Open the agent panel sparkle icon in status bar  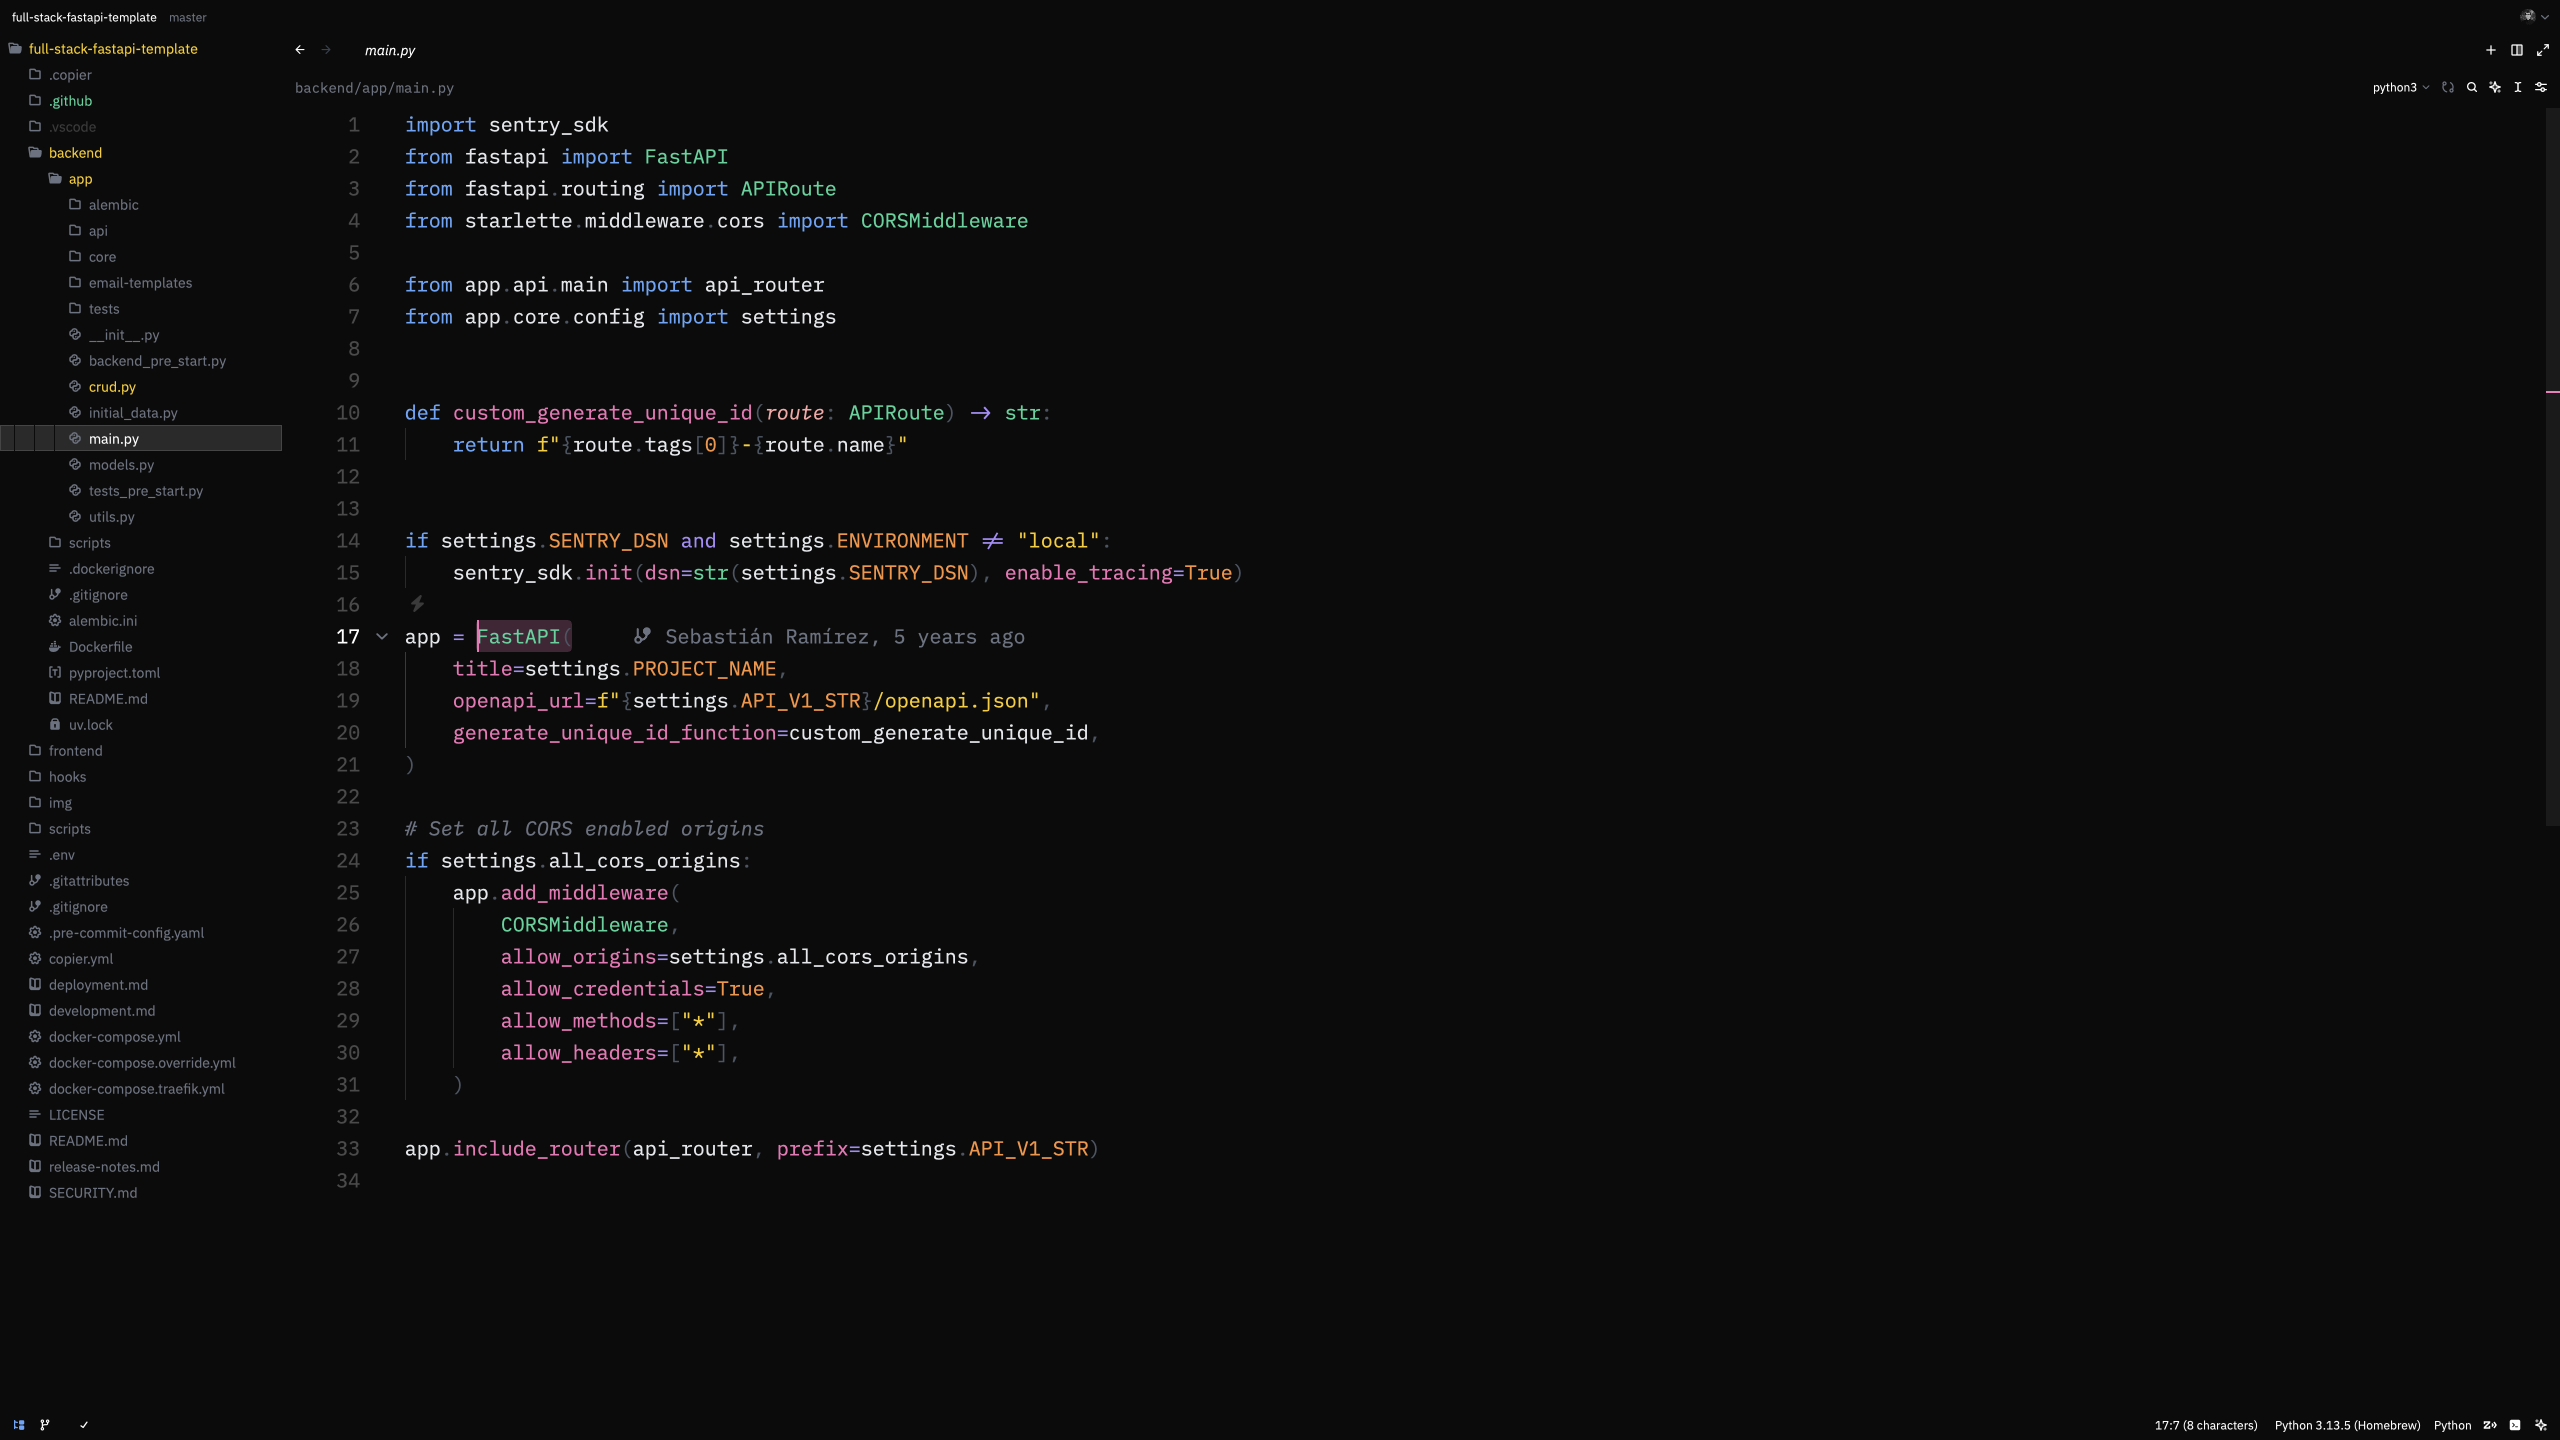click(x=2541, y=1425)
